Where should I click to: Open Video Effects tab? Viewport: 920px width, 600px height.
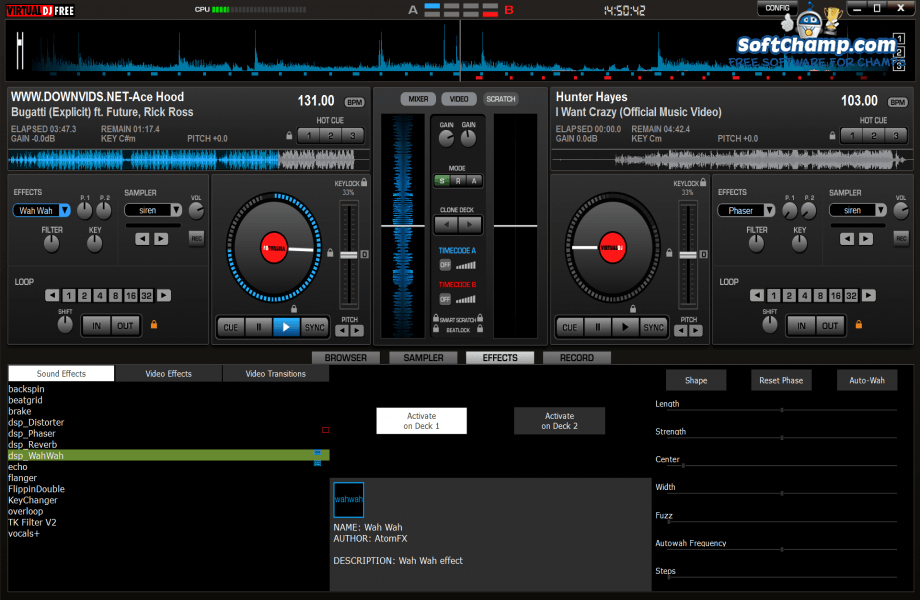[168, 374]
